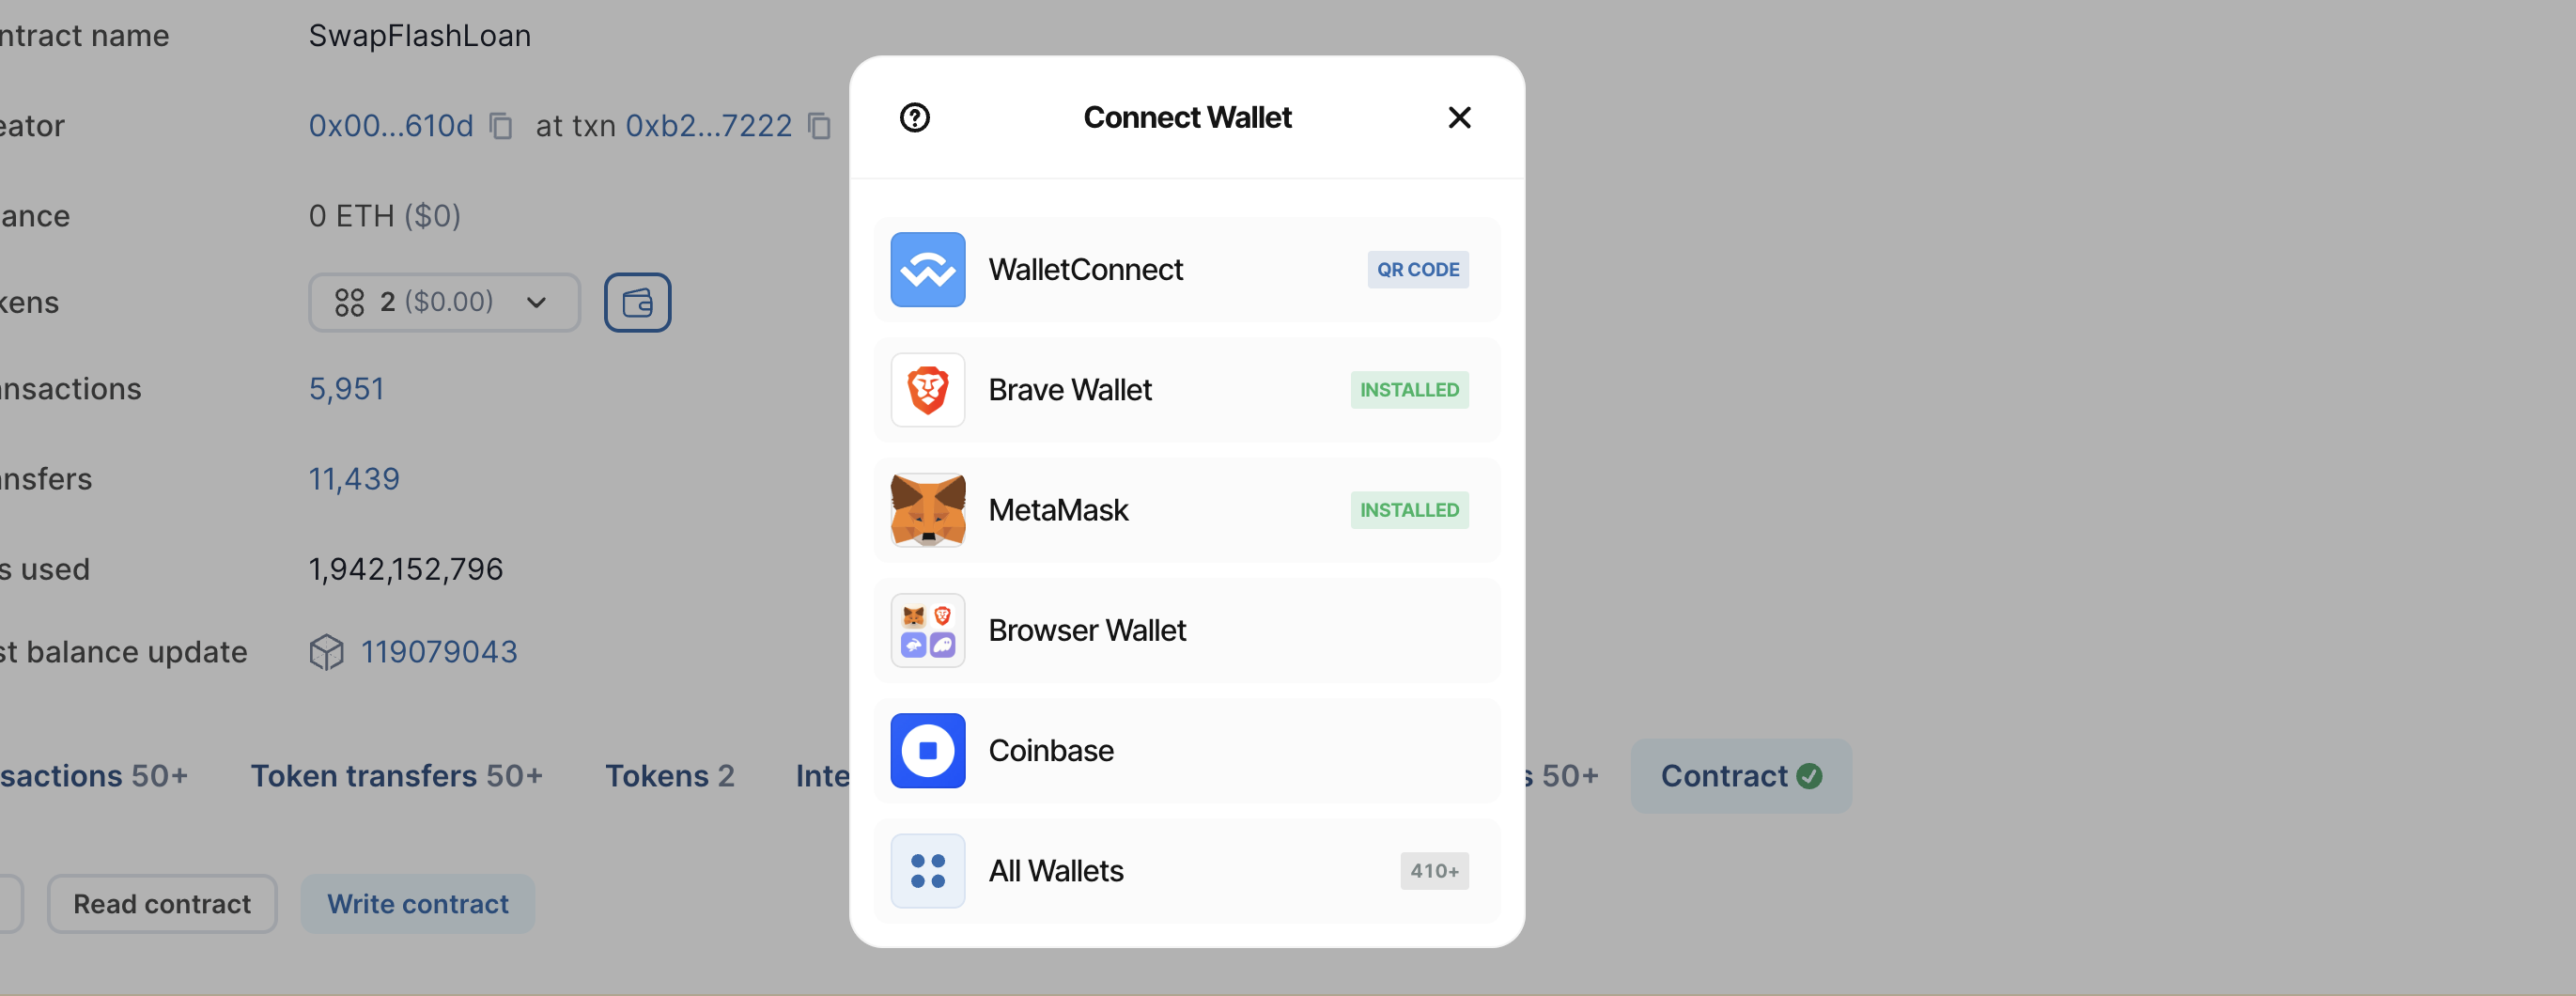
Task: Copy the creator address 0x00...610d
Action: [501, 126]
